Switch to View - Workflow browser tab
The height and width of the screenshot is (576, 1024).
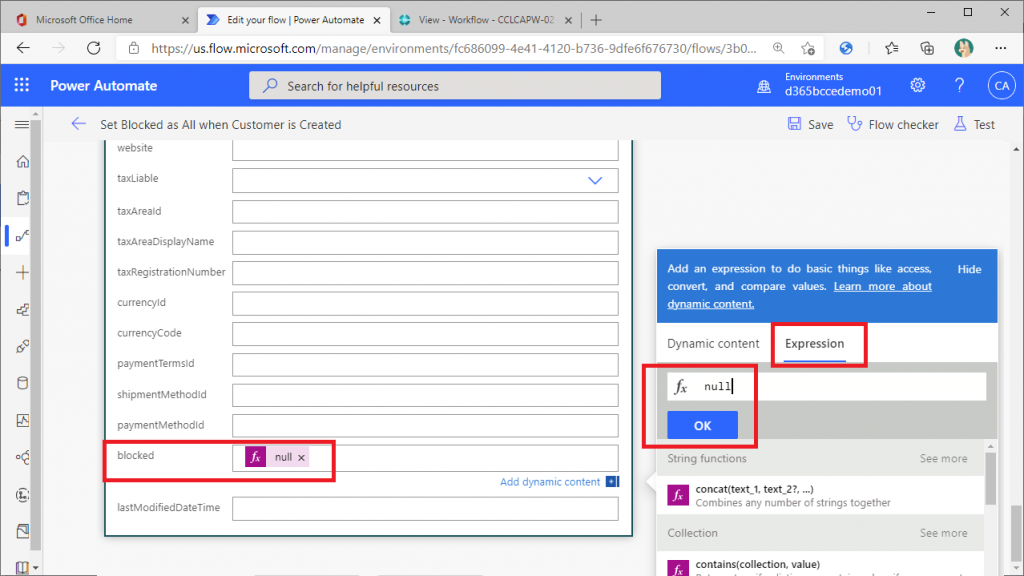click(x=486, y=20)
